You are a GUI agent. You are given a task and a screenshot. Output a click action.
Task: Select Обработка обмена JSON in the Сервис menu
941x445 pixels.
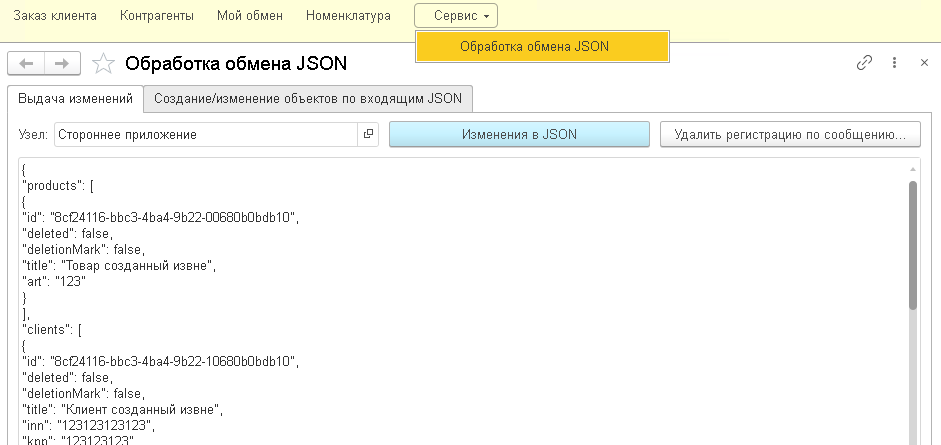pyautogui.click(x=534, y=46)
